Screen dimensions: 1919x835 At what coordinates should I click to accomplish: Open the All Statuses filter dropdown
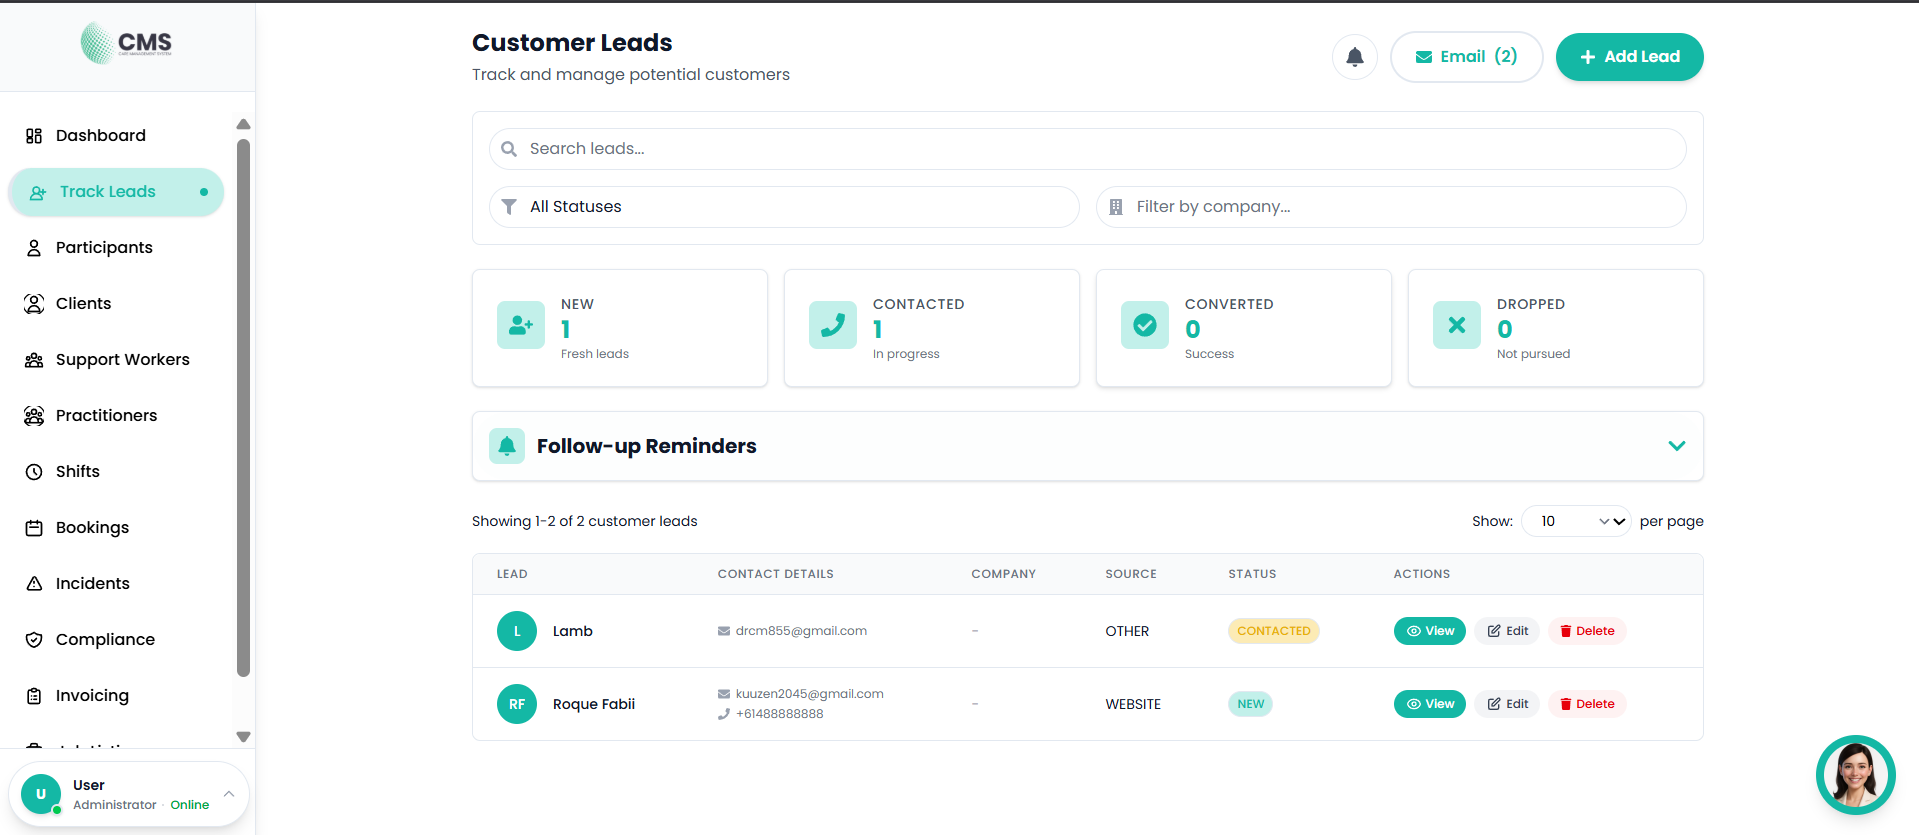point(783,207)
